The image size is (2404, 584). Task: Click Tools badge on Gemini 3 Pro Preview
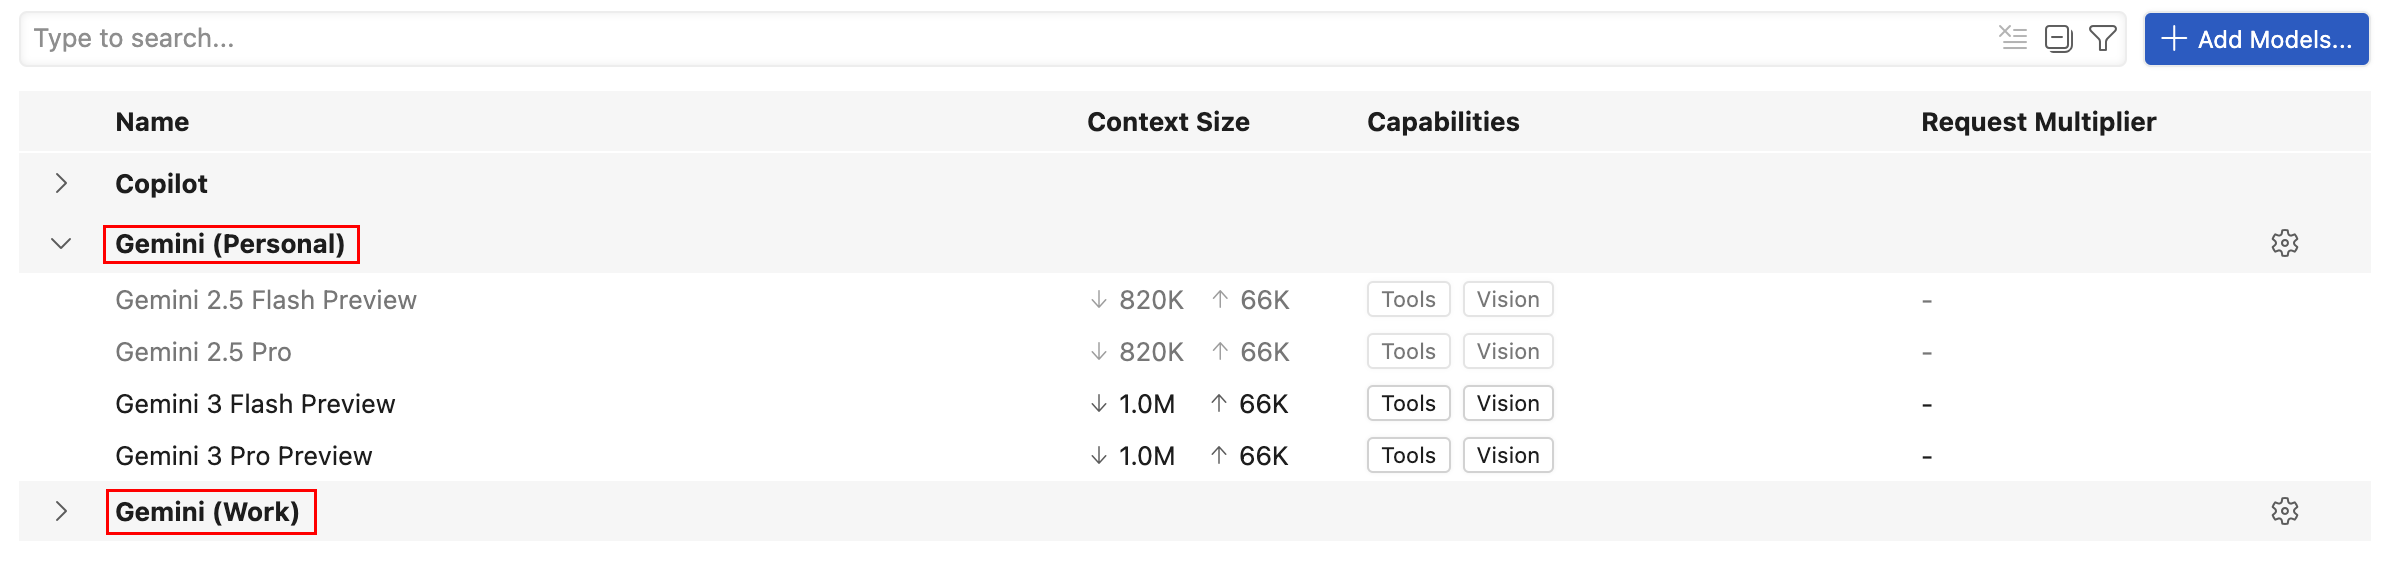[1408, 456]
